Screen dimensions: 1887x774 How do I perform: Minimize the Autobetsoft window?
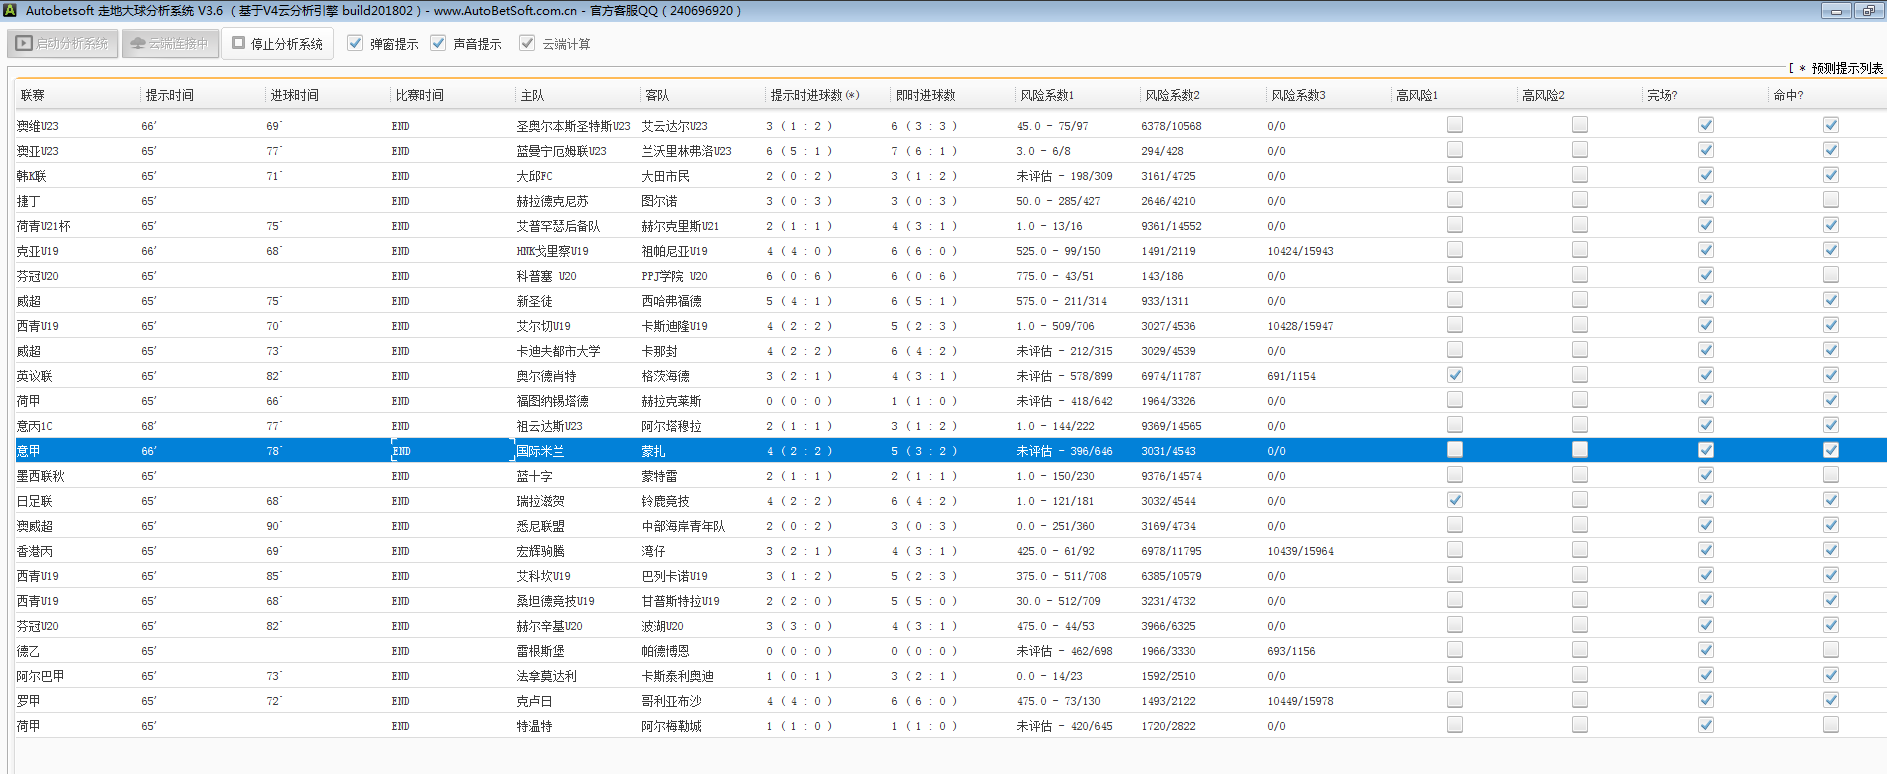(1835, 11)
